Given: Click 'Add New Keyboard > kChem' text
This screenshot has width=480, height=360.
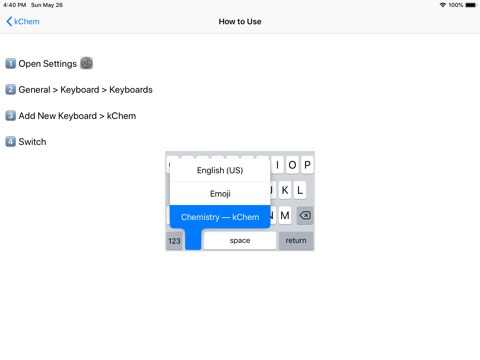Looking at the screenshot, I should tap(77, 116).
